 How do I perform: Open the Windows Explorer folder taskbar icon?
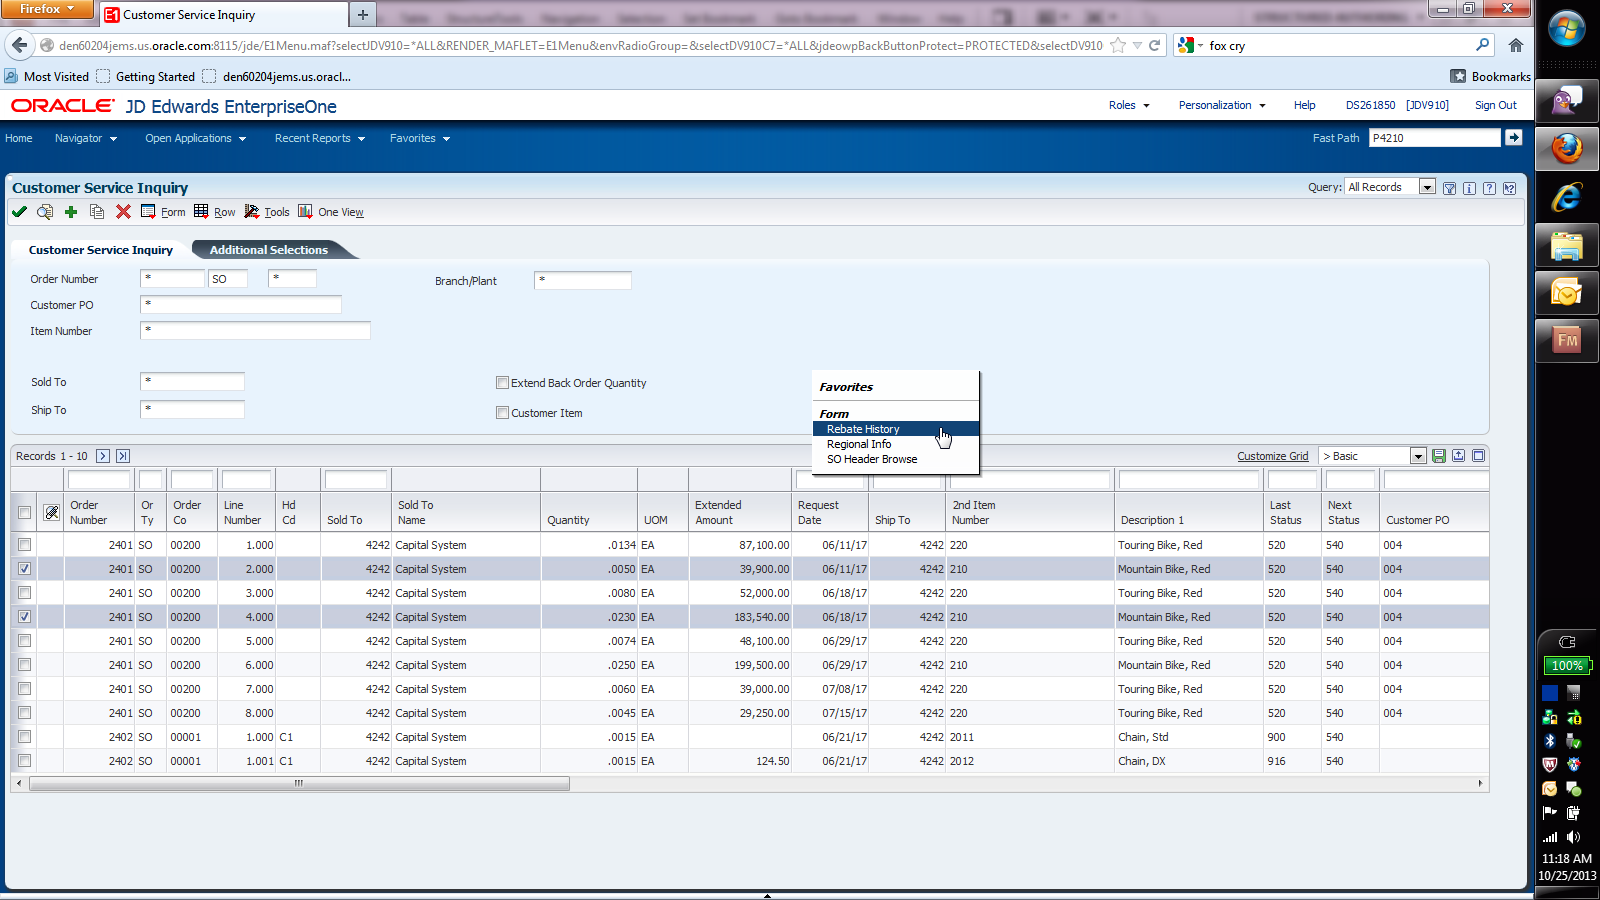tap(1567, 245)
